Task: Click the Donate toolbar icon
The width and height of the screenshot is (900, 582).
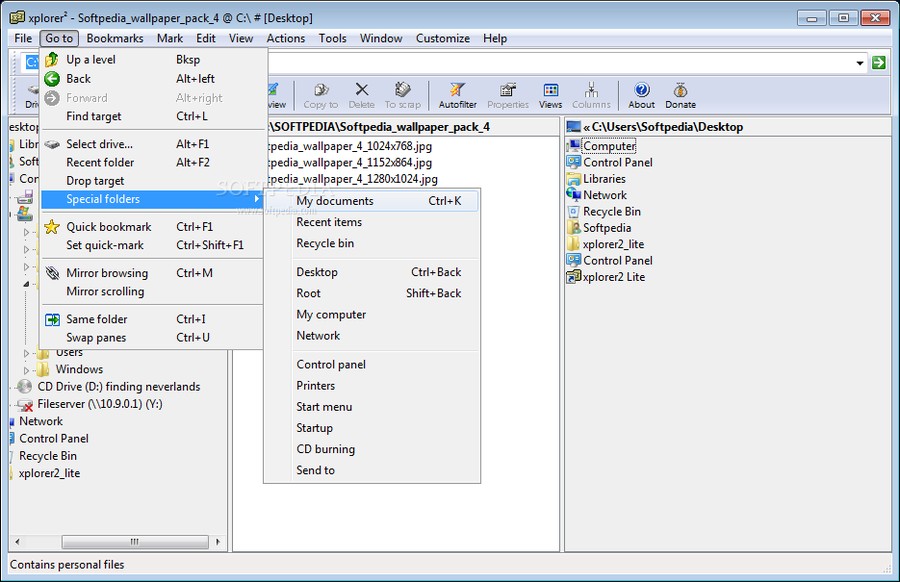Action: 681,90
